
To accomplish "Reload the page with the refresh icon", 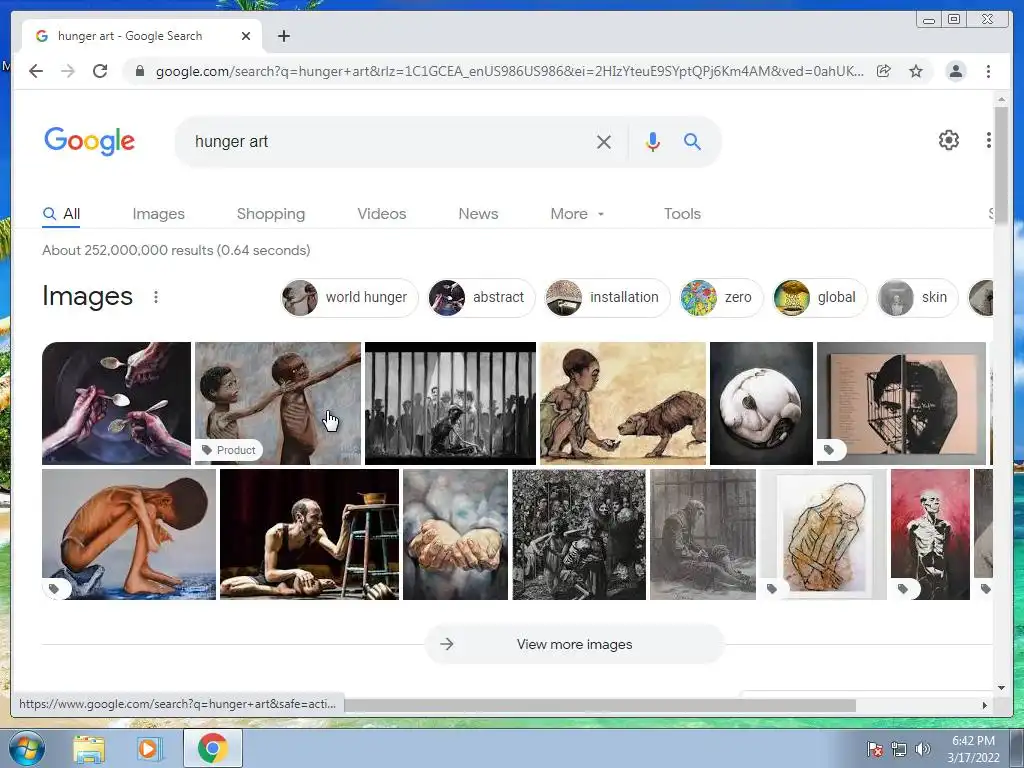I will tap(100, 71).
